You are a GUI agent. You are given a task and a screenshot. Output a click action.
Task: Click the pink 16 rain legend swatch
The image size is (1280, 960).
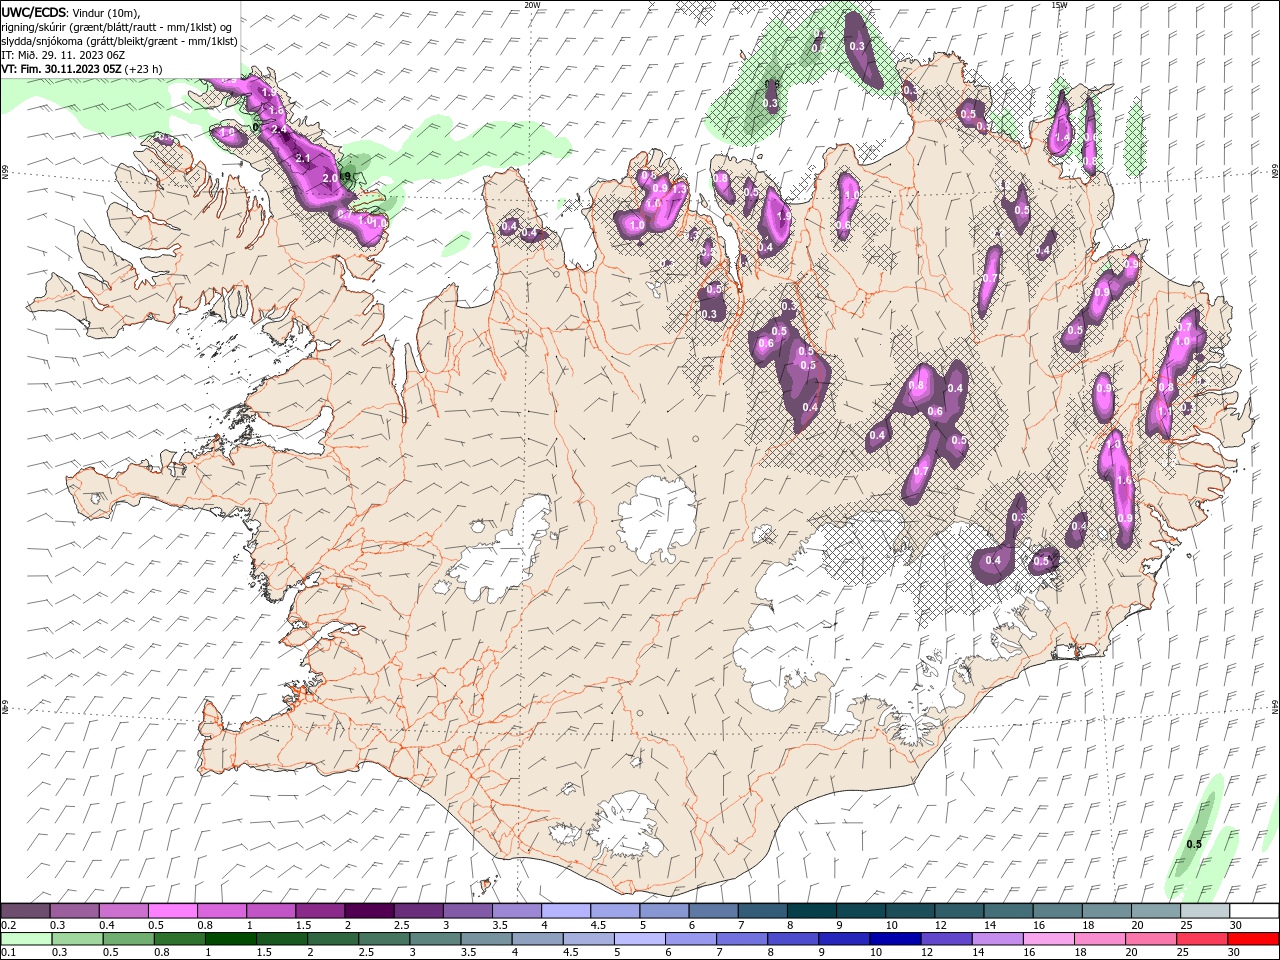pyautogui.click(x=1047, y=939)
